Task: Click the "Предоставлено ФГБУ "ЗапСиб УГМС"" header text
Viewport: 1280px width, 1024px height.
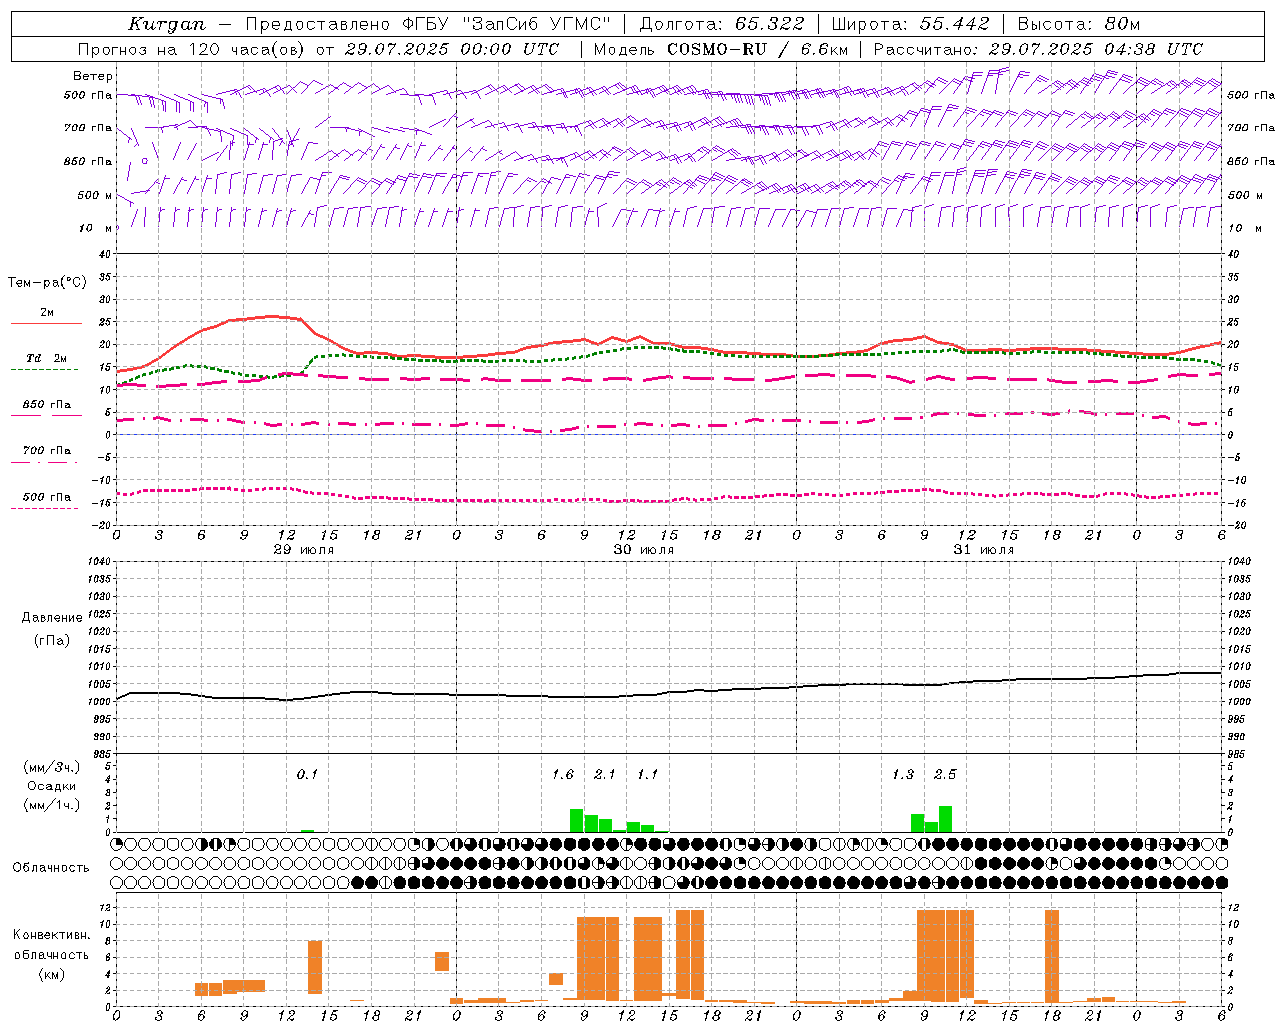Action: (427, 24)
